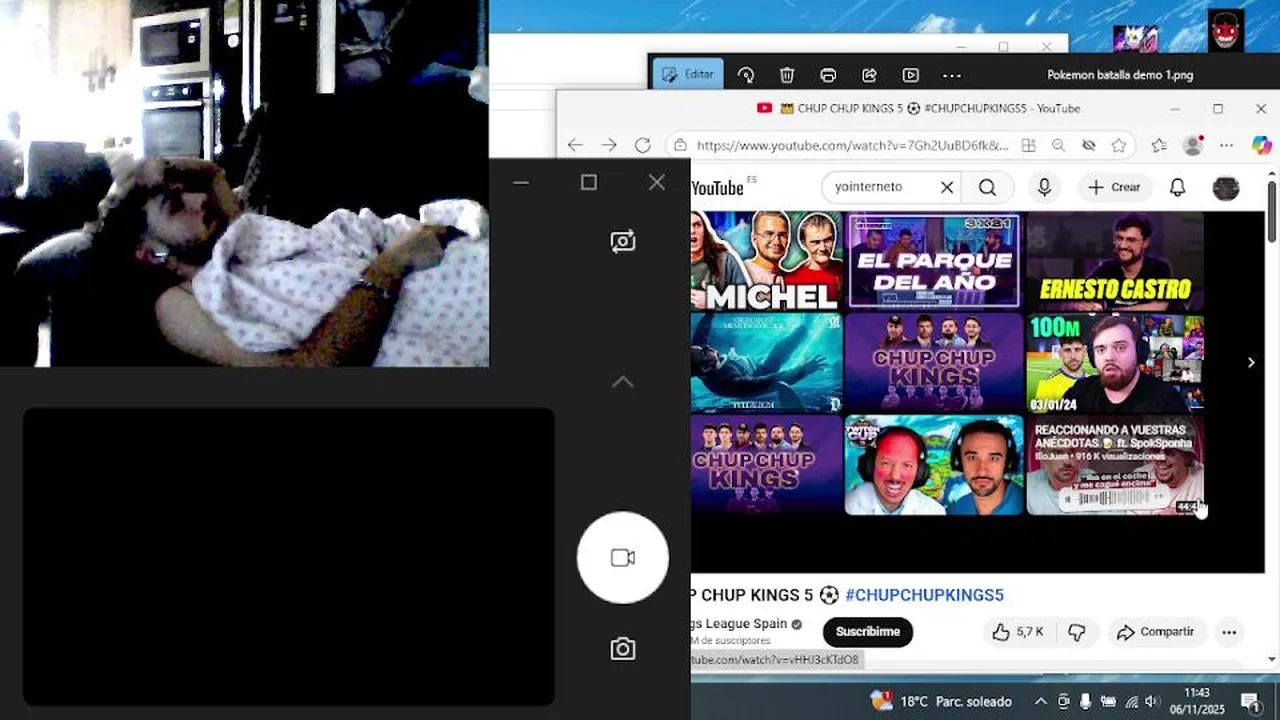Add this page to favorites star
The height and width of the screenshot is (720, 1280).
(x=1119, y=145)
